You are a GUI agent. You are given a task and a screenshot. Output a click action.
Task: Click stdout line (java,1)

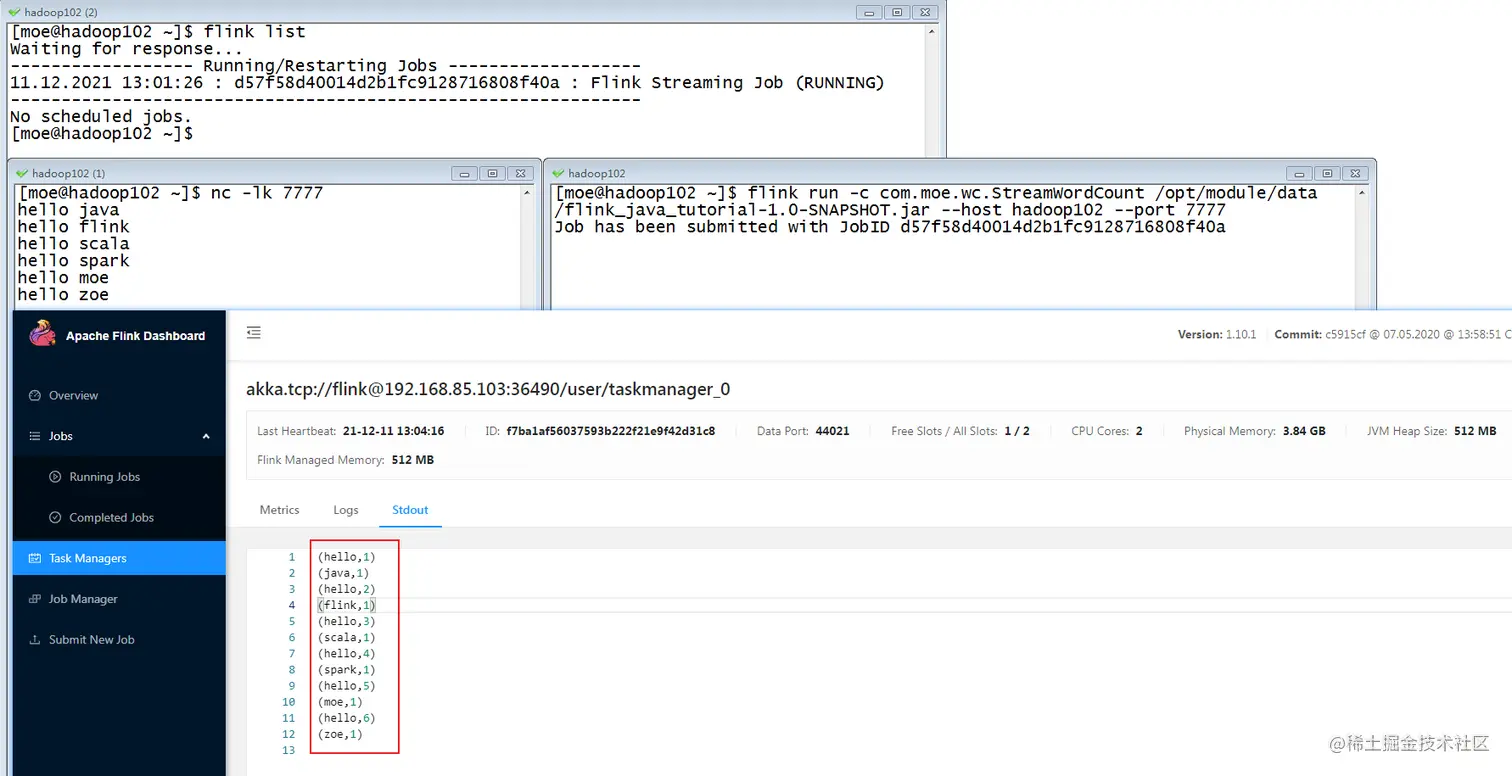pos(343,573)
